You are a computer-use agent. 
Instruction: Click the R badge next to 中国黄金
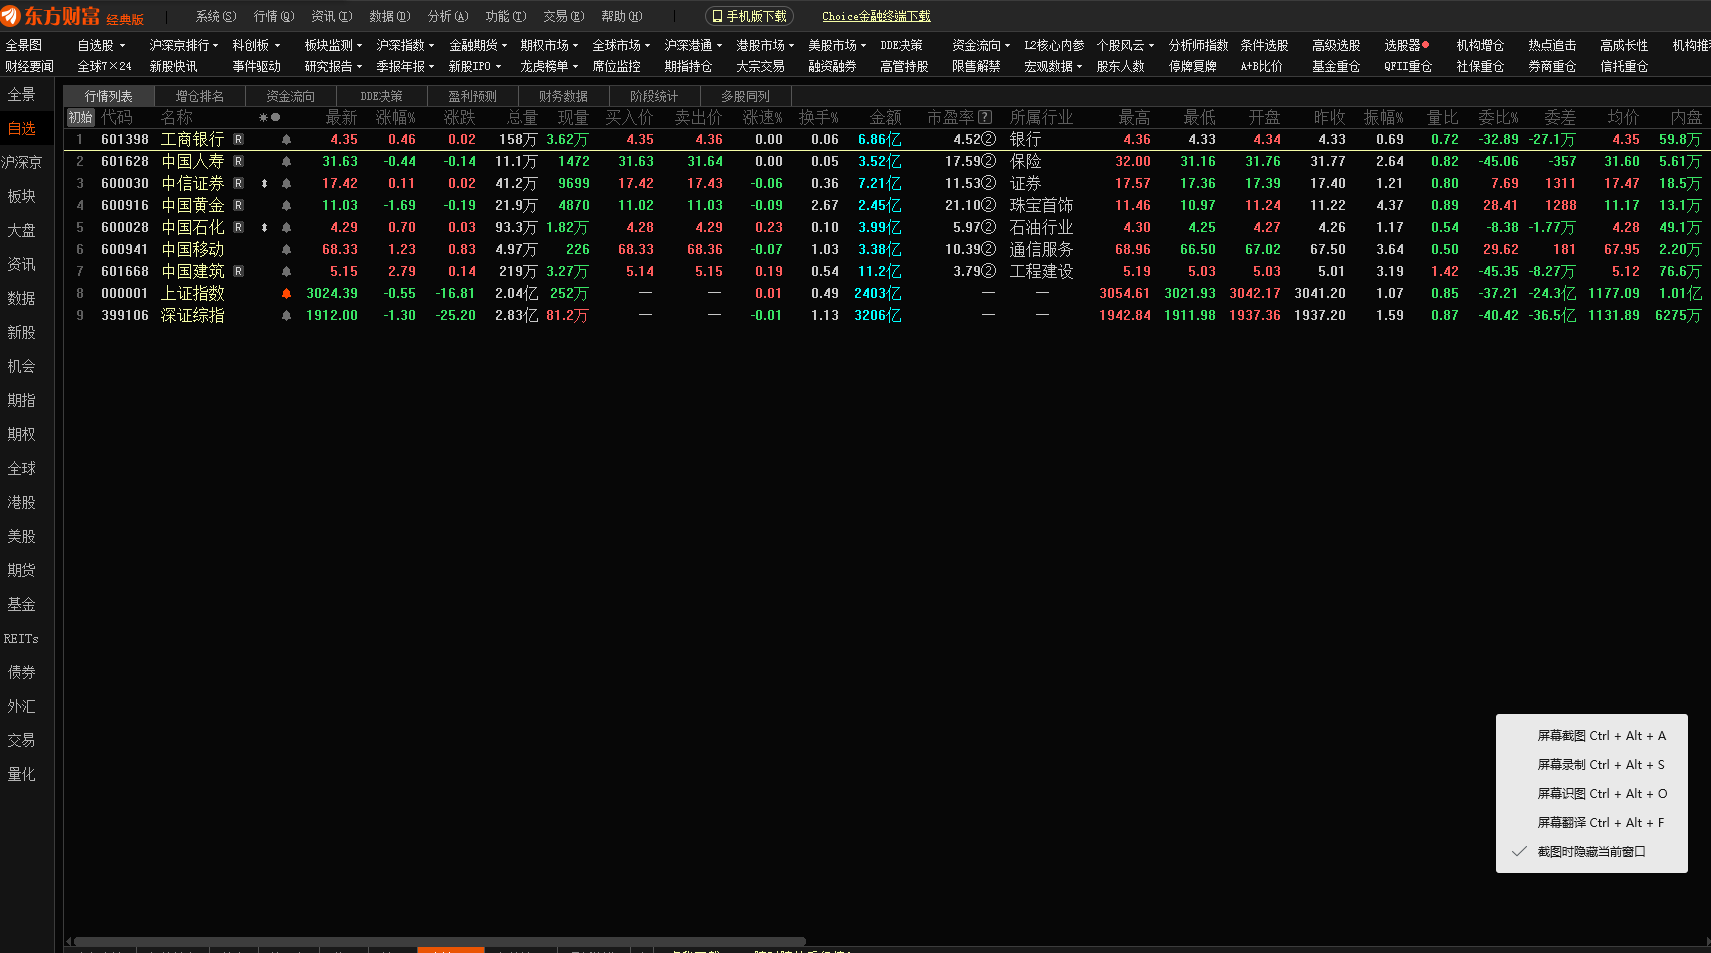(x=238, y=206)
